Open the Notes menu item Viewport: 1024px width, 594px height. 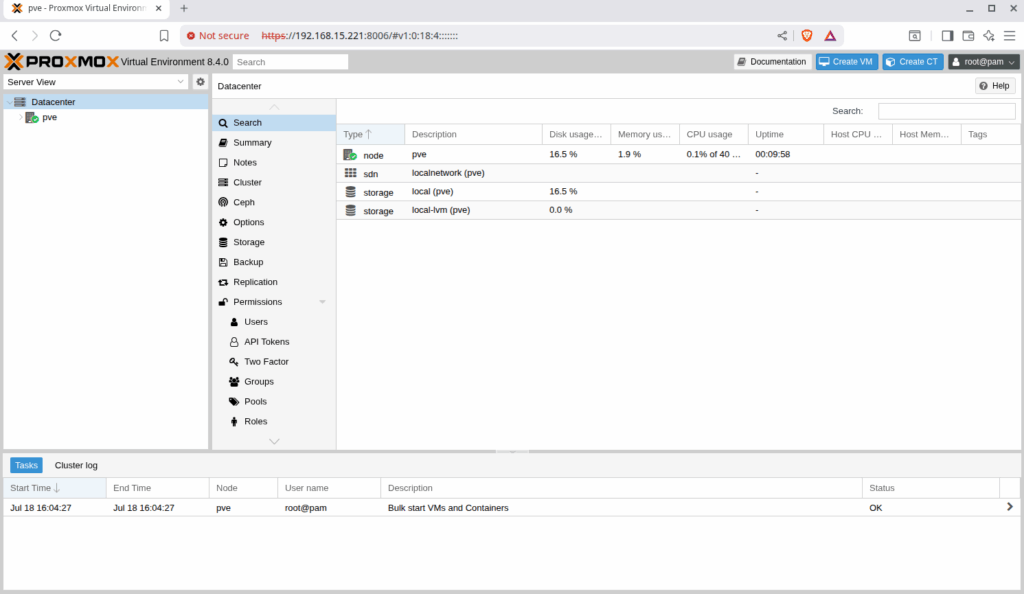tap(274, 163)
